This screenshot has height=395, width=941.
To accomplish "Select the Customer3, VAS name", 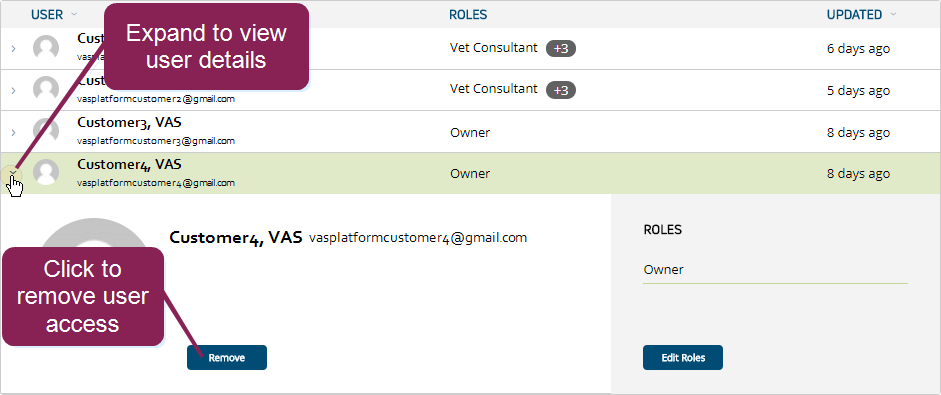I will click(x=130, y=122).
